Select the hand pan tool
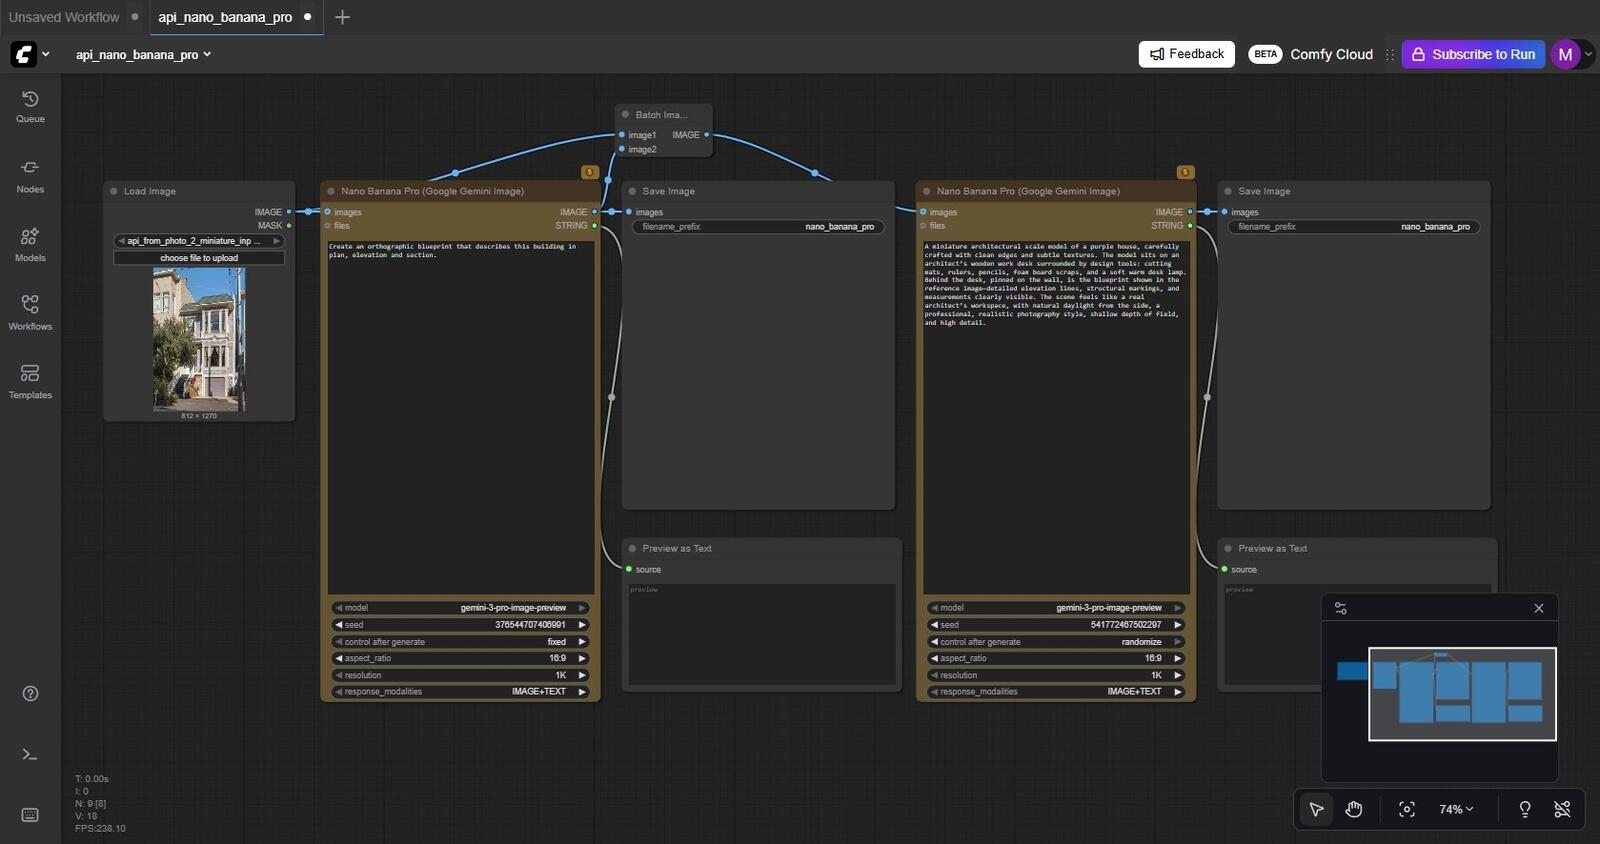The image size is (1600, 844). (x=1354, y=809)
